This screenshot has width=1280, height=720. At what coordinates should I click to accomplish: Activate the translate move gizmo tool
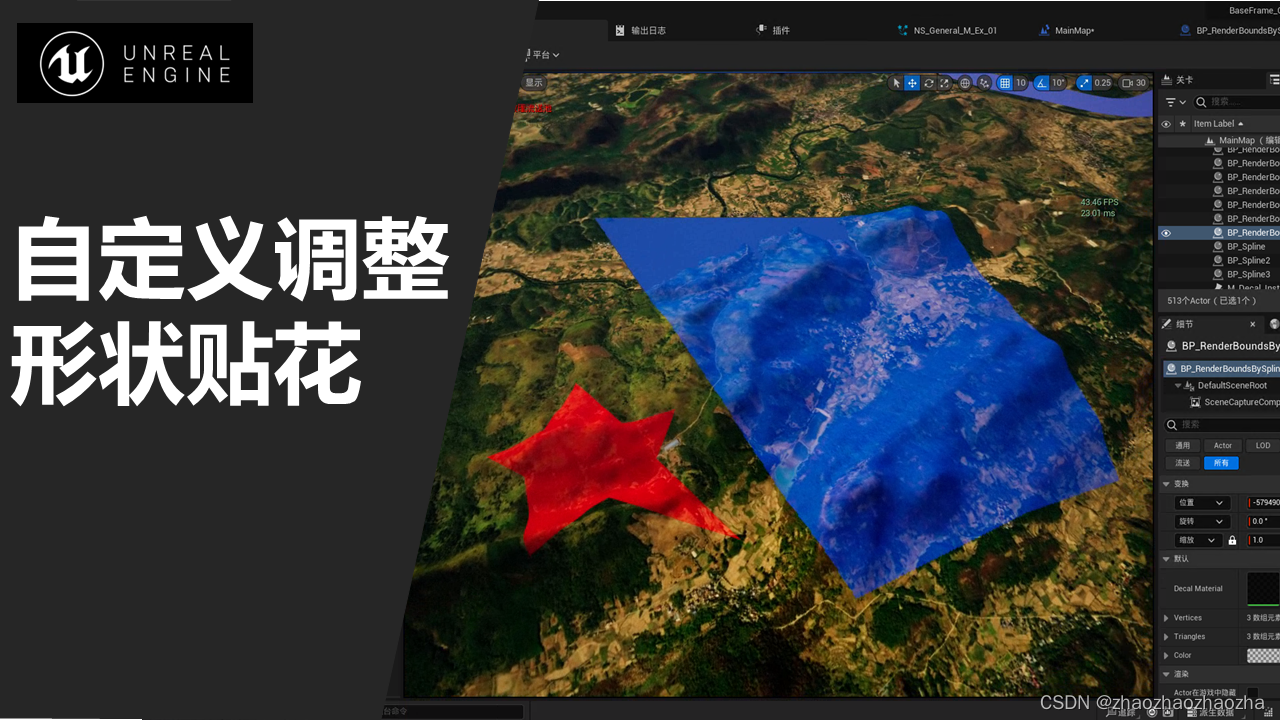click(912, 83)
